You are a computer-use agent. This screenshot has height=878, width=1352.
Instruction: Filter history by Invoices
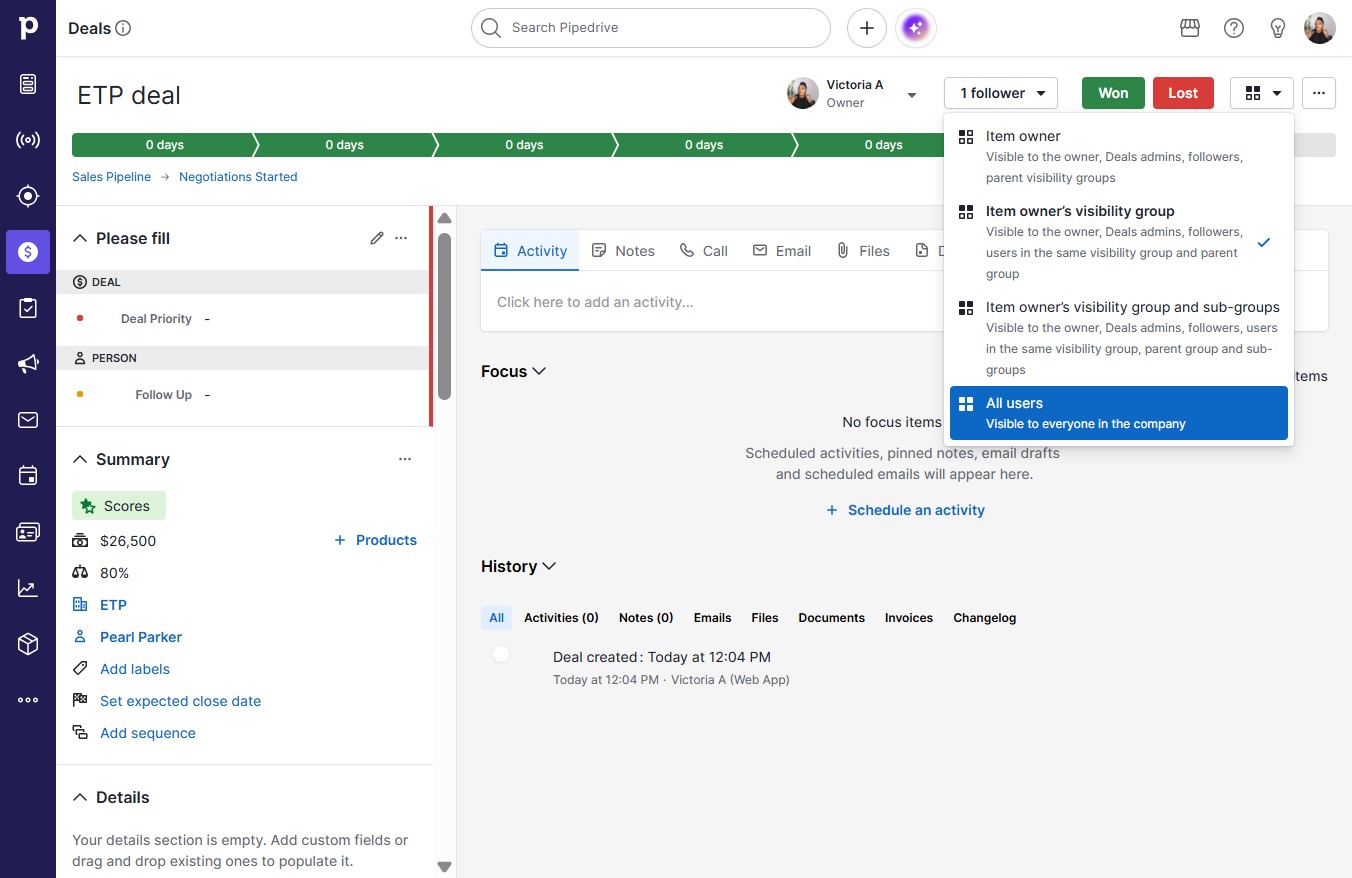tap(909, 618)
